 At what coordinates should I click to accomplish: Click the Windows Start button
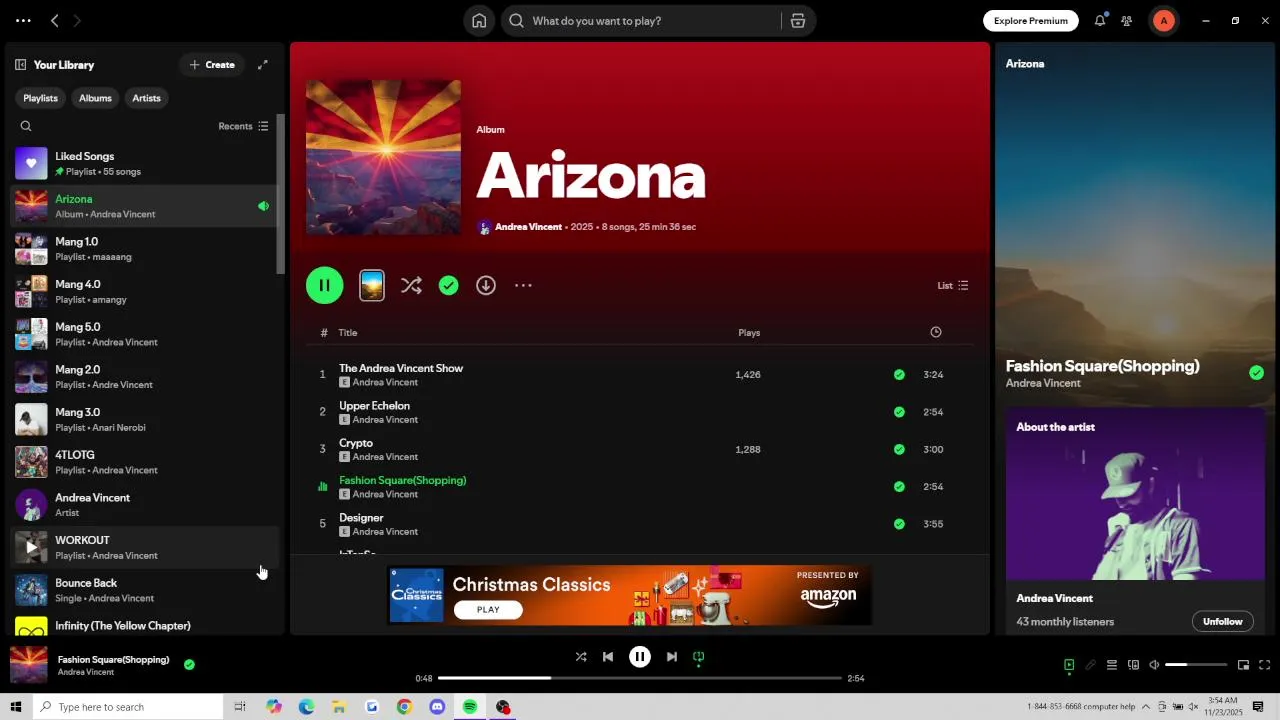tap(15, 707)
